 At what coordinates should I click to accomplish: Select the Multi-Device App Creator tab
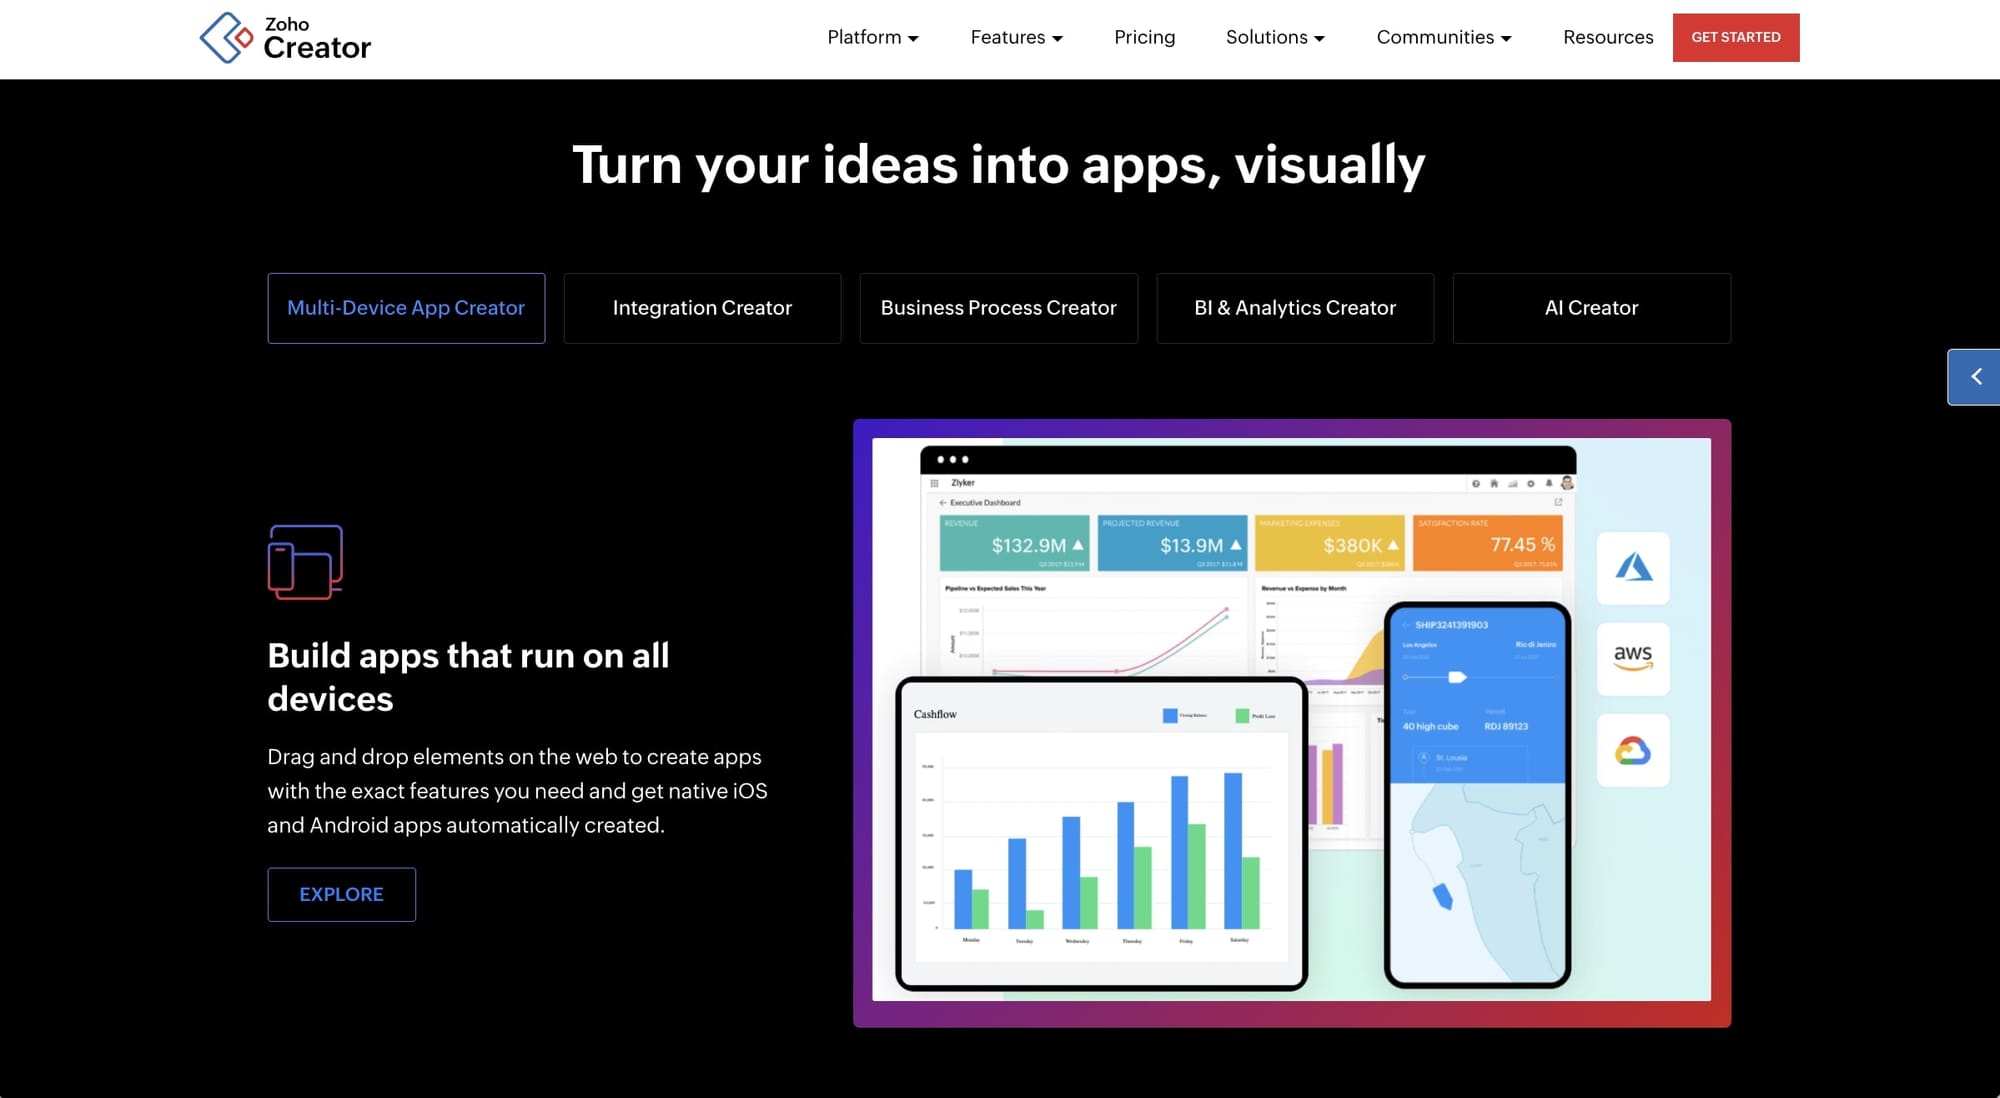[406, 307]
